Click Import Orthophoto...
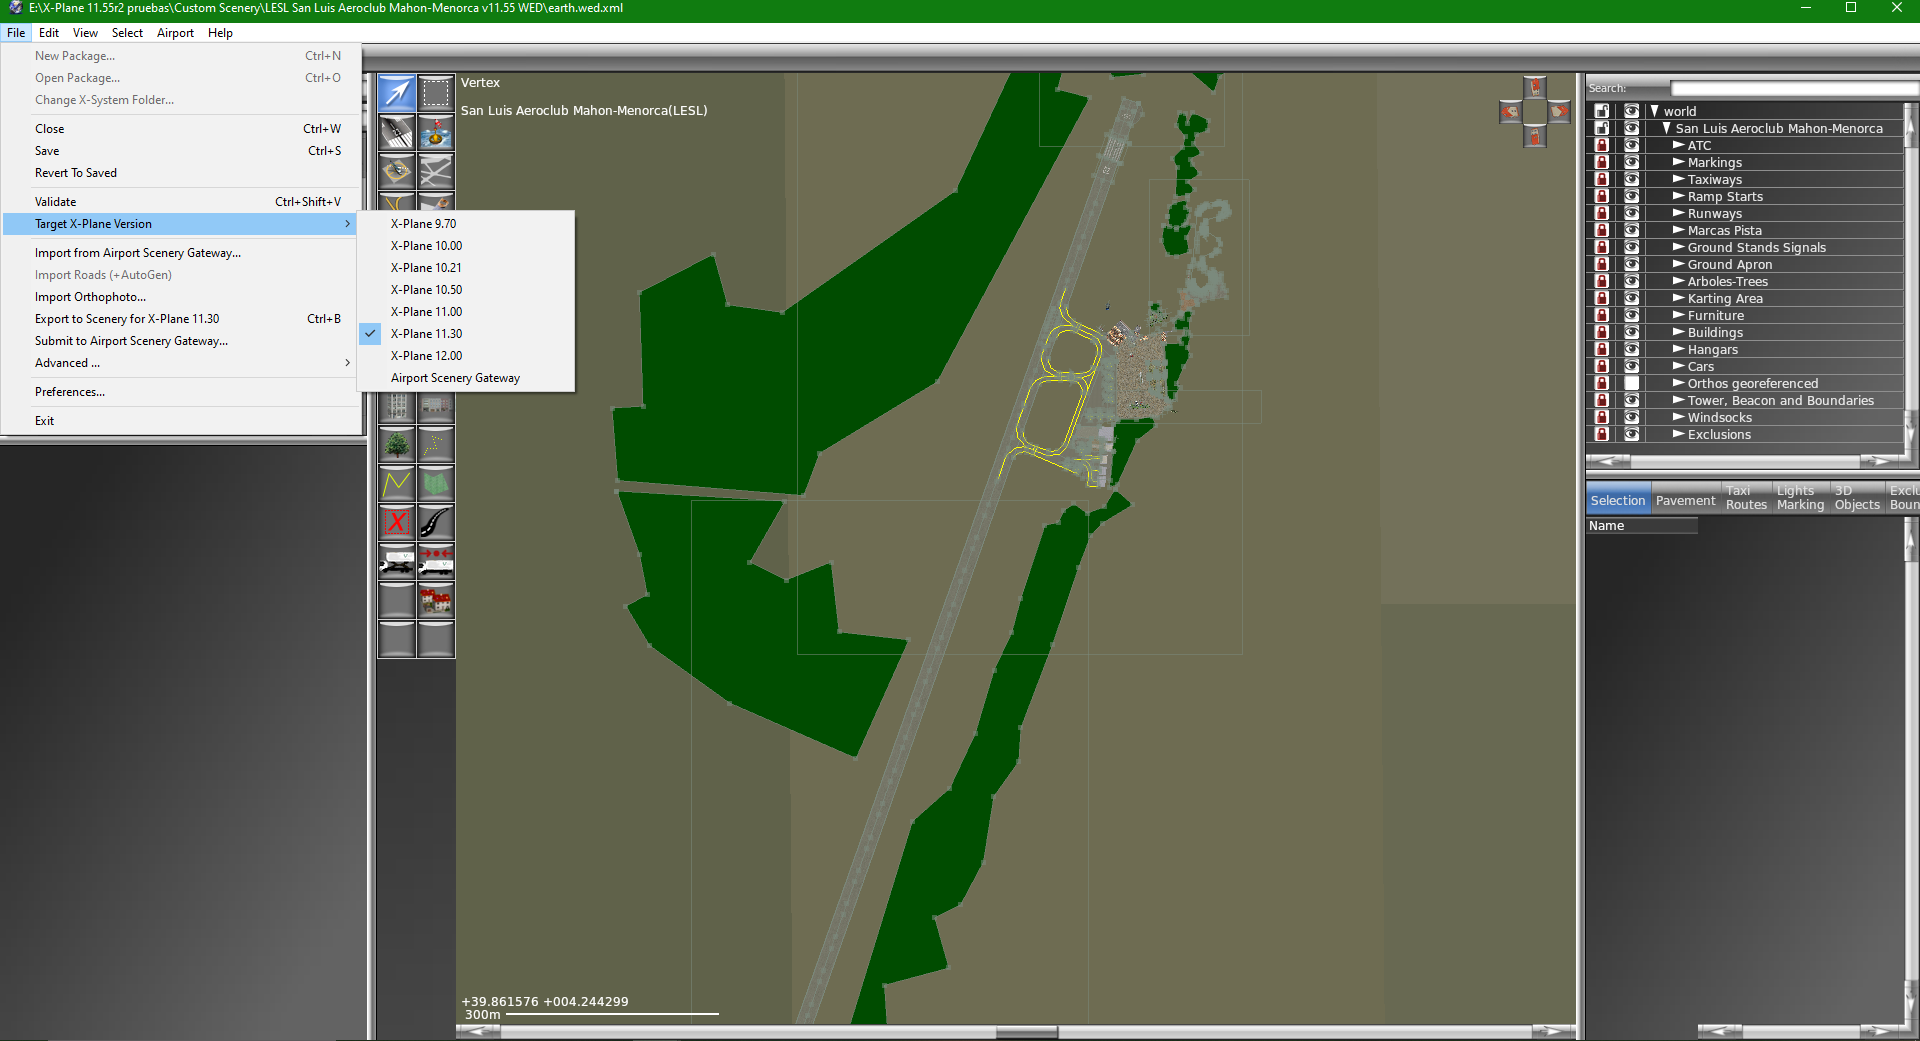This screenshot has height=1041, width=1920. tap(180, 297)
